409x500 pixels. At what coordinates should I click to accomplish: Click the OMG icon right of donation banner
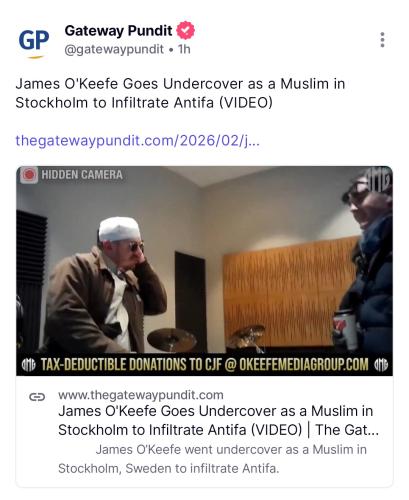pyautogui.click(x=381, y=365)
